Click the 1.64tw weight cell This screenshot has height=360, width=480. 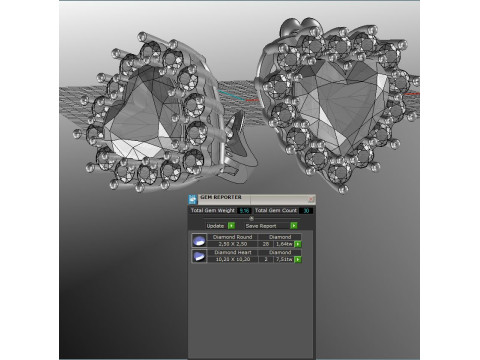click(x=284, y=244)
